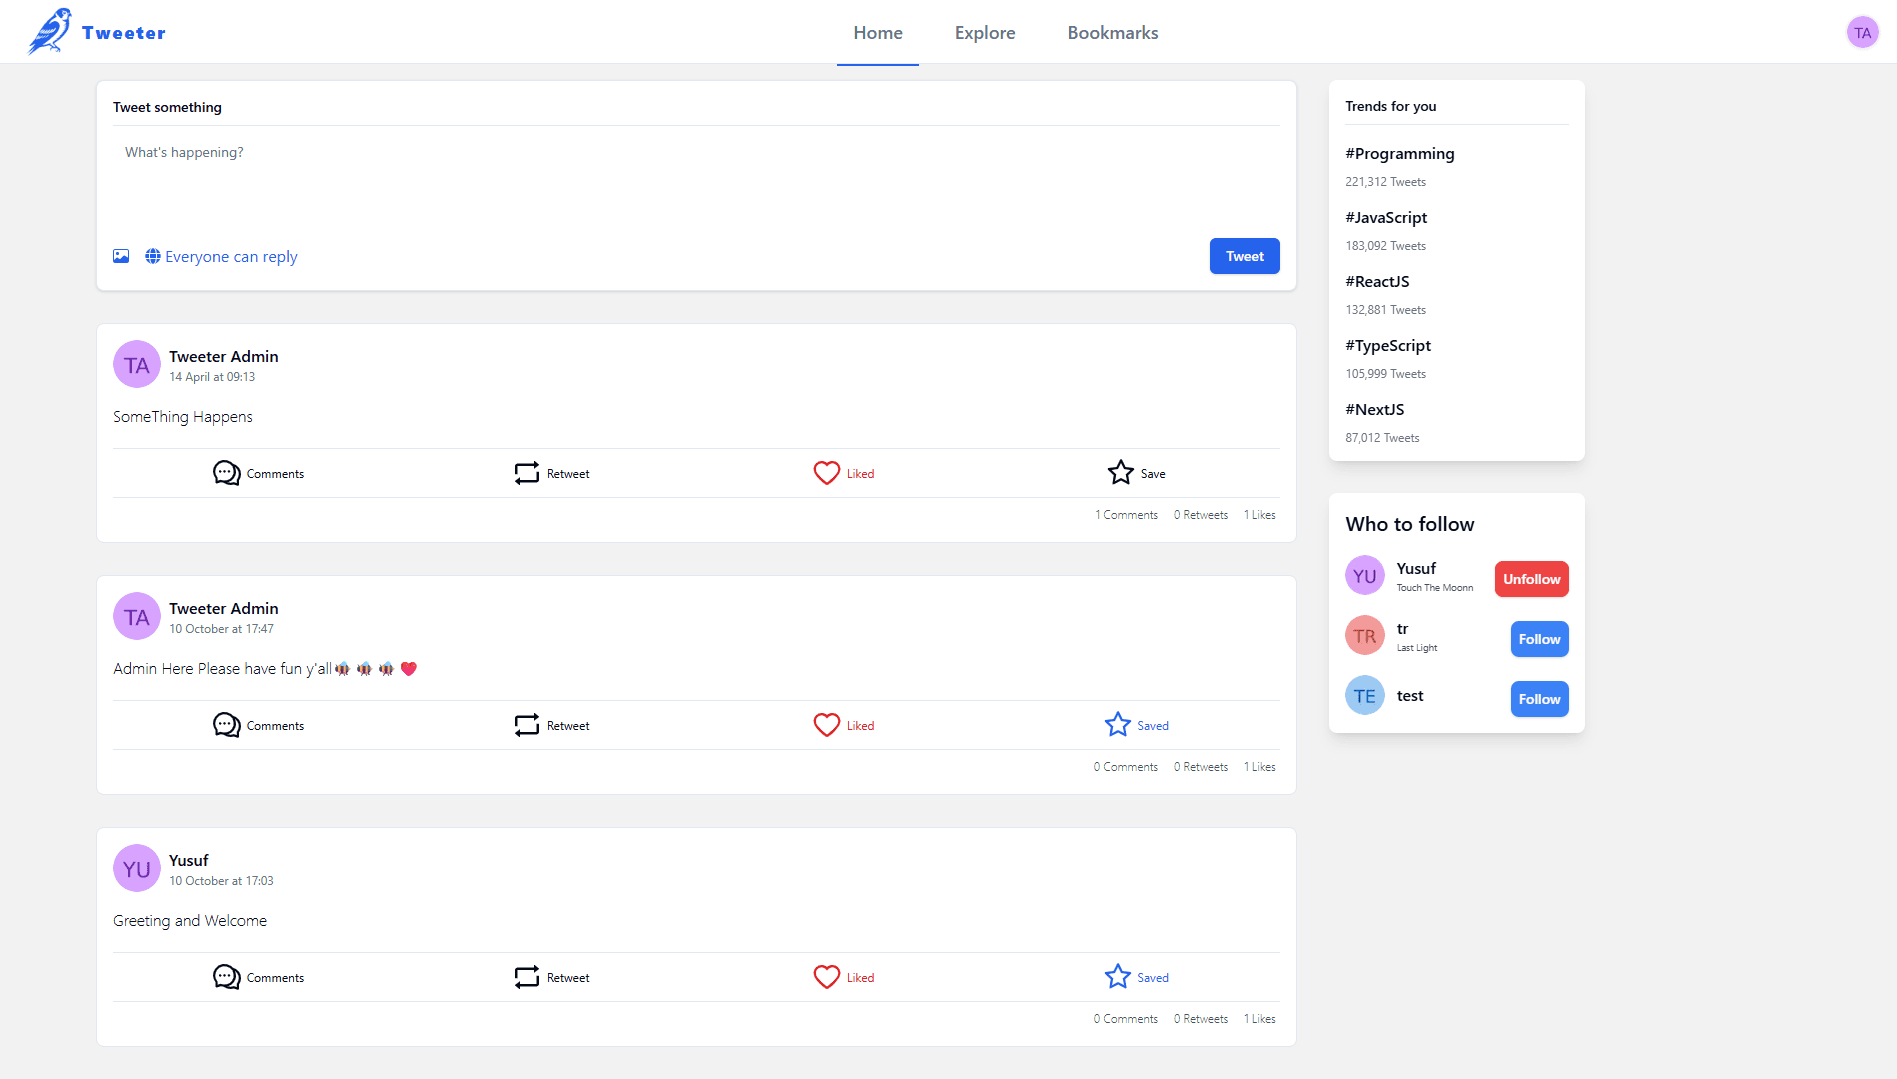Open Yusuf's name on the 17:03 tweet
The width and height of the screenshot is (1897, 1079).
click(x=189, y=861)
